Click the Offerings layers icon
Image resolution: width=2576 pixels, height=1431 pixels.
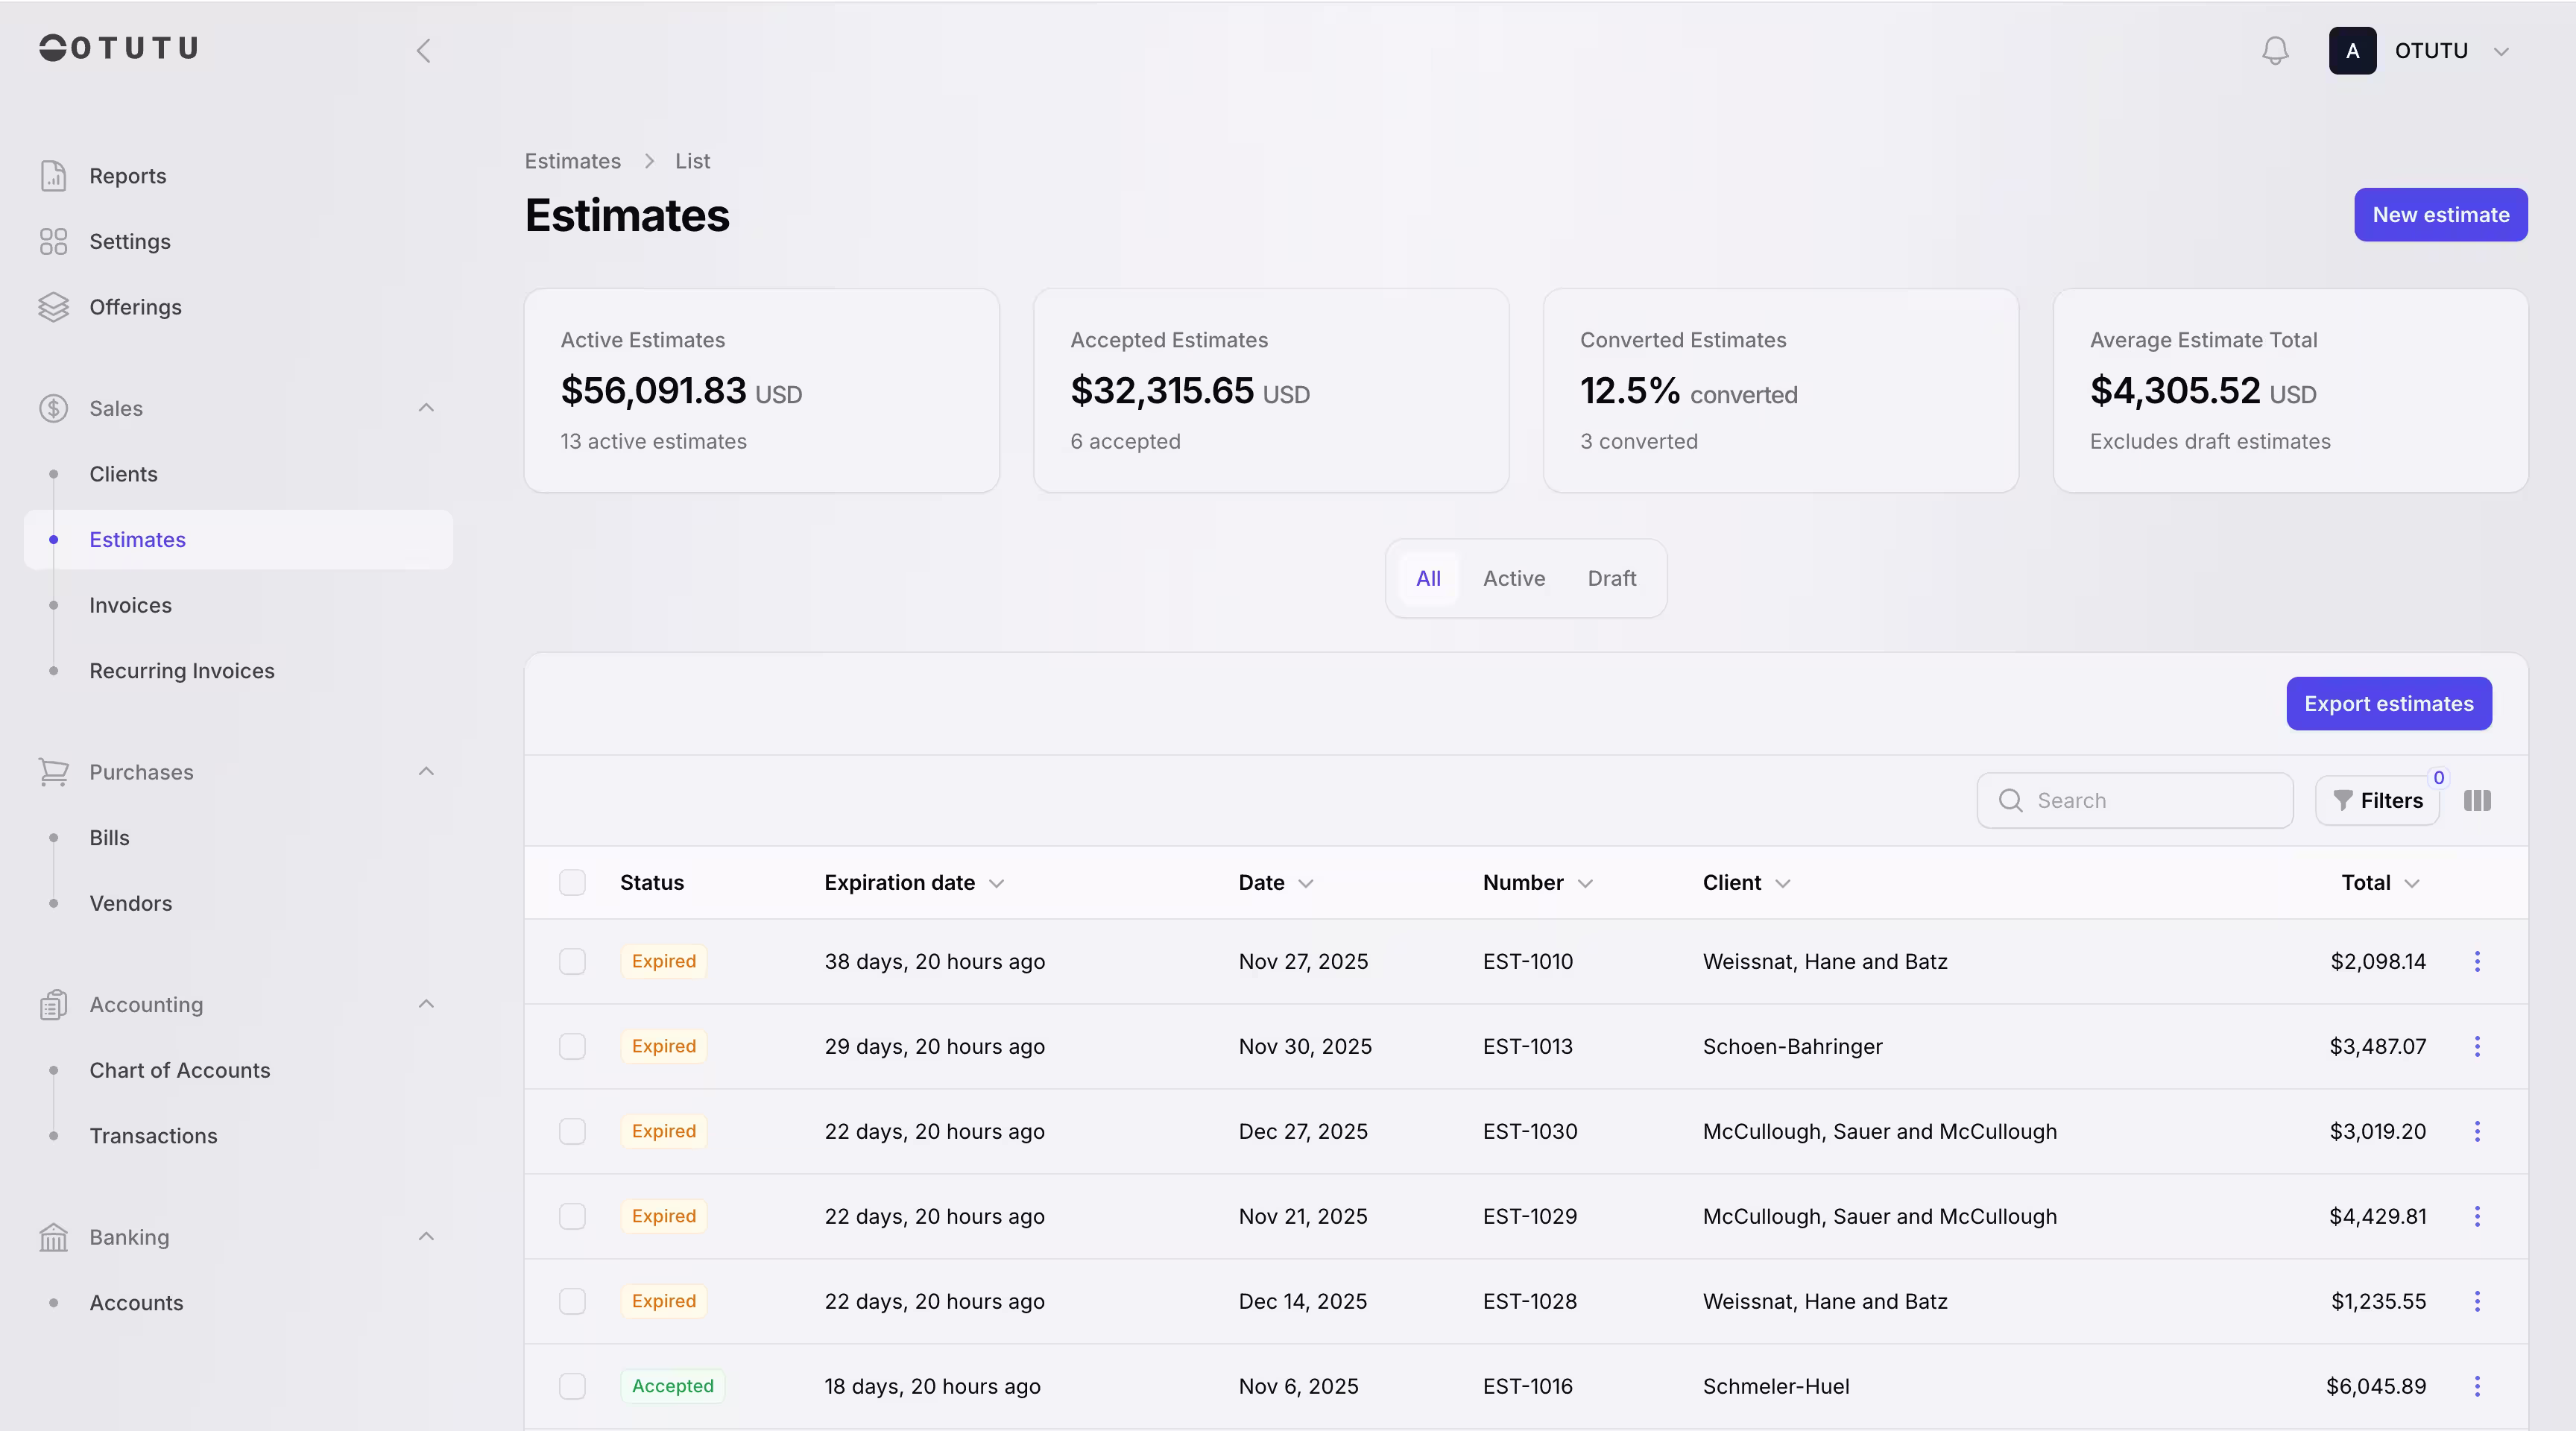pyautogui.click(x=54, y=307)
